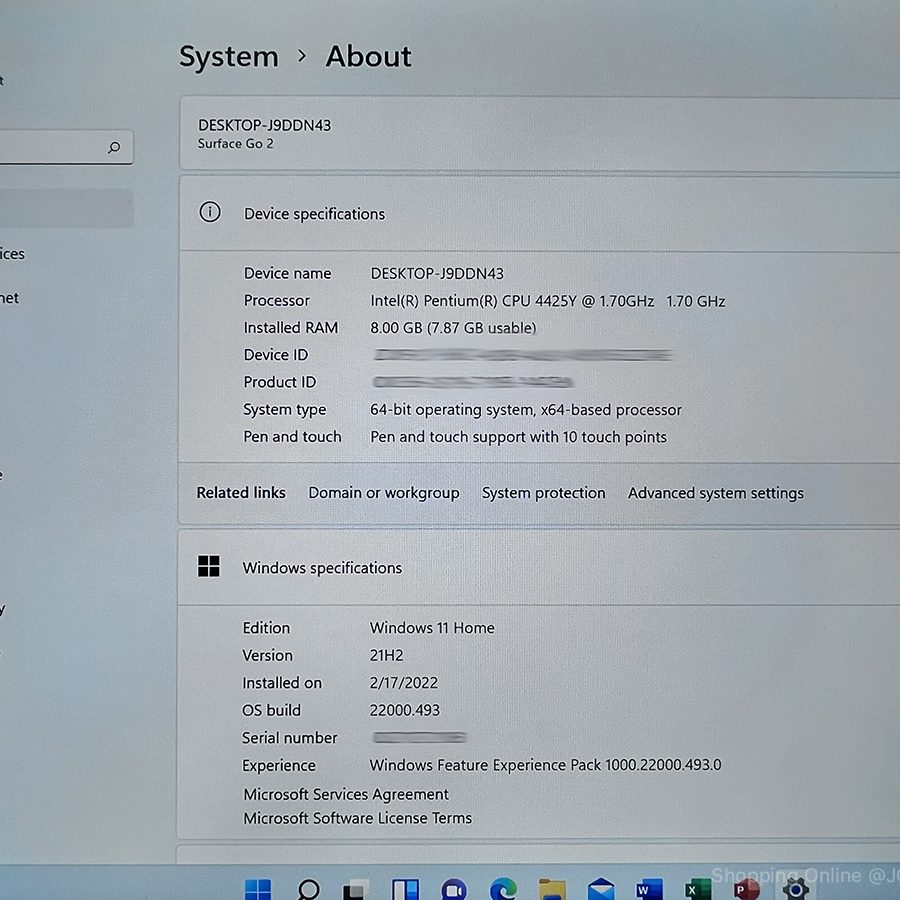Collapse the Windows specifications section header
This screenshot has height=900, width=900.
[540, 568]
